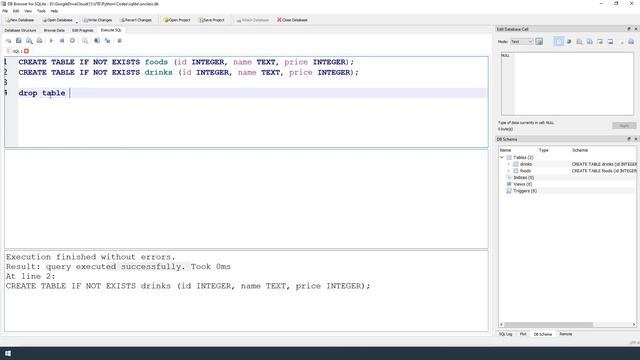Image resolution: width=640 pixels, height=360 pixels.
Task: Select Views (0) in DB Schema tree
Action: (x=523, y=184)
